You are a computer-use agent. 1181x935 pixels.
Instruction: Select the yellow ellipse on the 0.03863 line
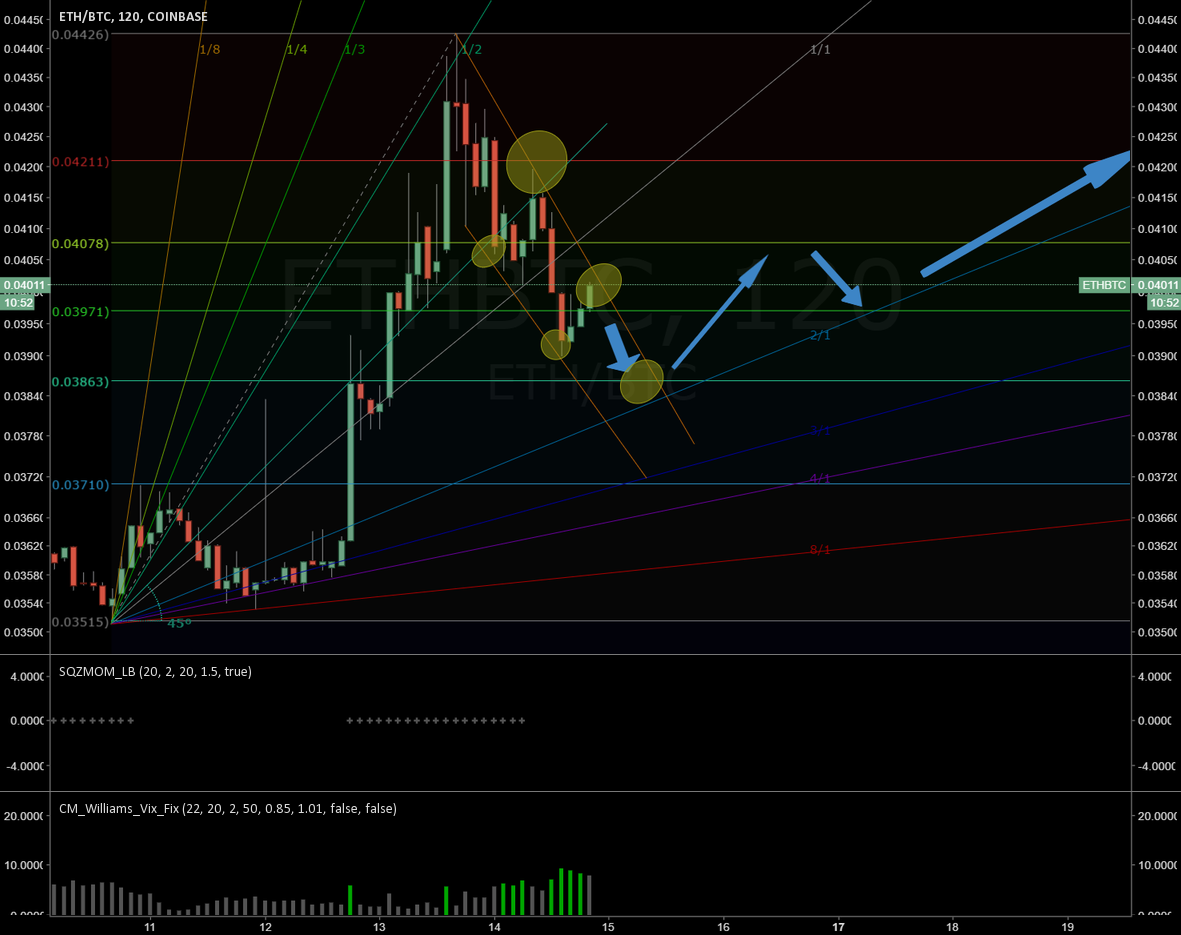click(642, 381)
